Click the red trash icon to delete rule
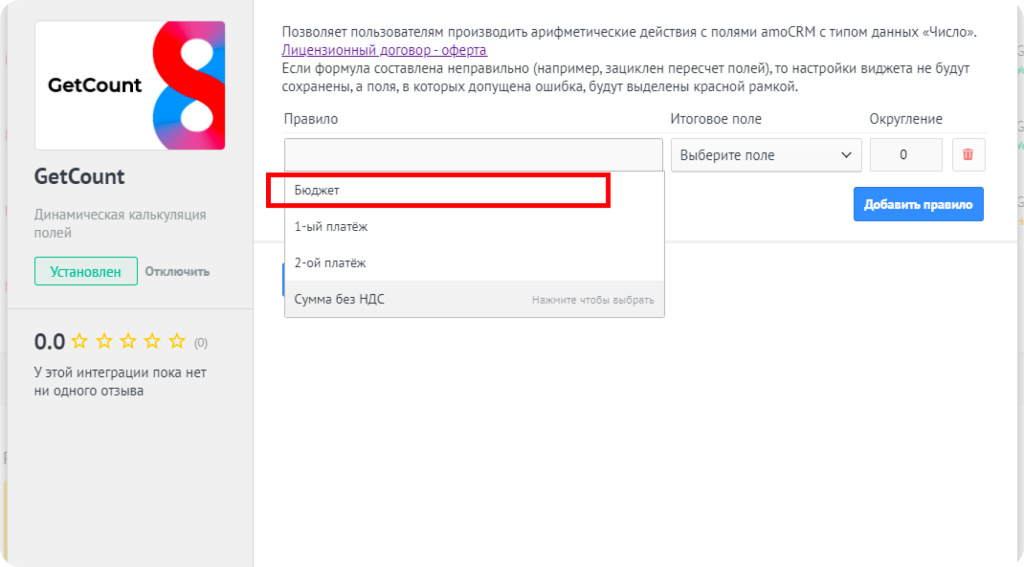The image size is (1024, 567). (x=967, y=155)
